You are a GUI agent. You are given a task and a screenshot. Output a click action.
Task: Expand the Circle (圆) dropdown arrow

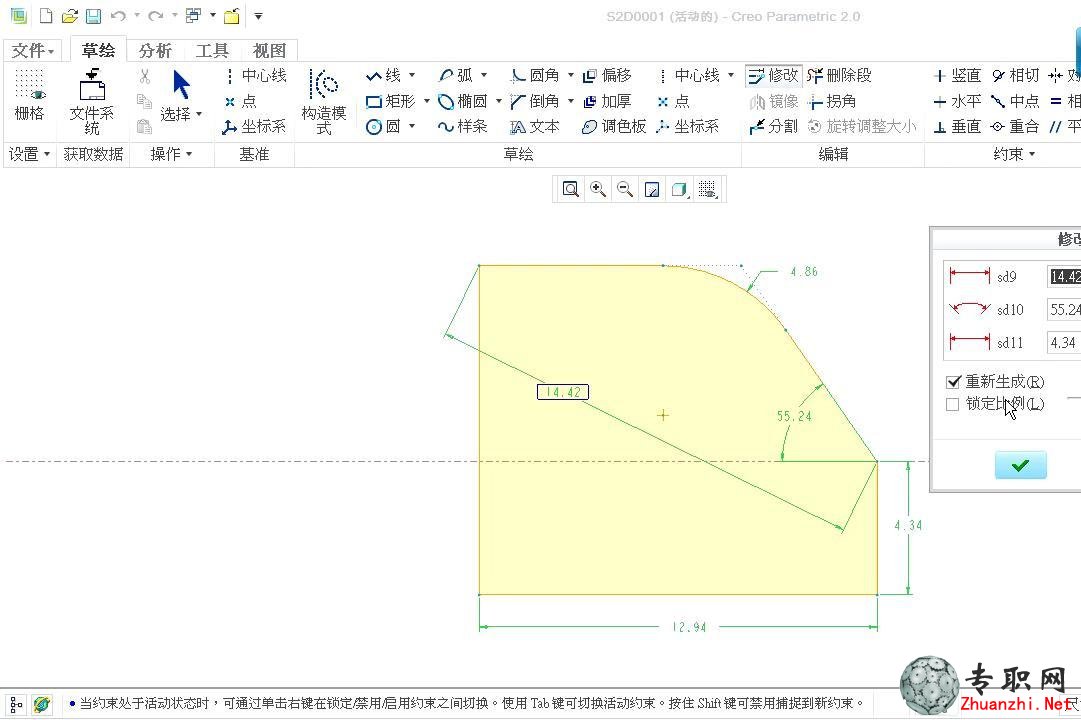coord(412,127)
